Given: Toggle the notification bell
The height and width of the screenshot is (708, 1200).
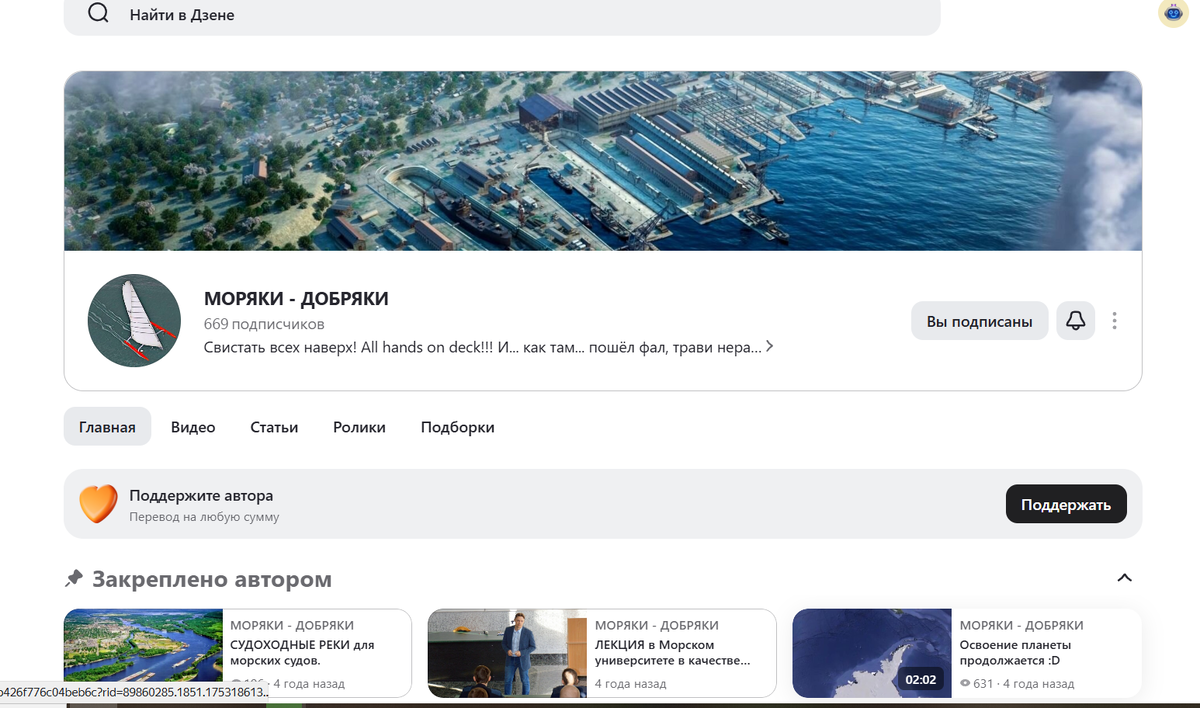Looking at the screenshot, I should pyautogui.click(x=1076, y=321).
